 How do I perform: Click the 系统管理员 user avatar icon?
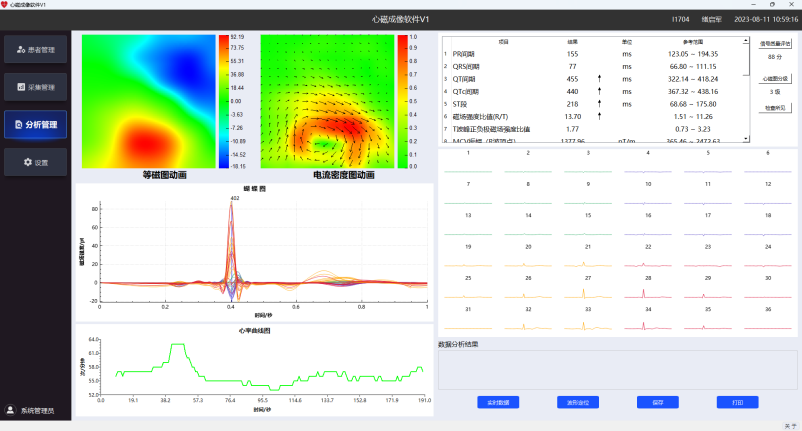[x=10, y=410]
